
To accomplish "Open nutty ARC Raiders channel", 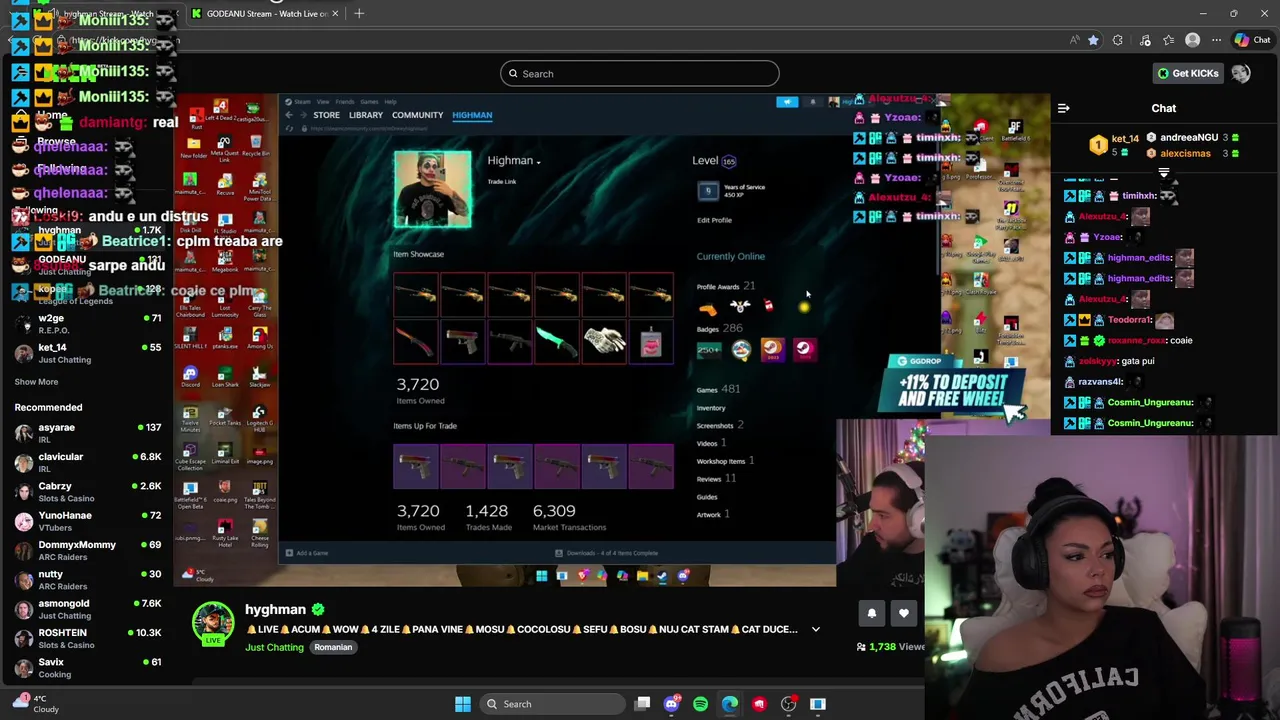I will tap(88, 579).
